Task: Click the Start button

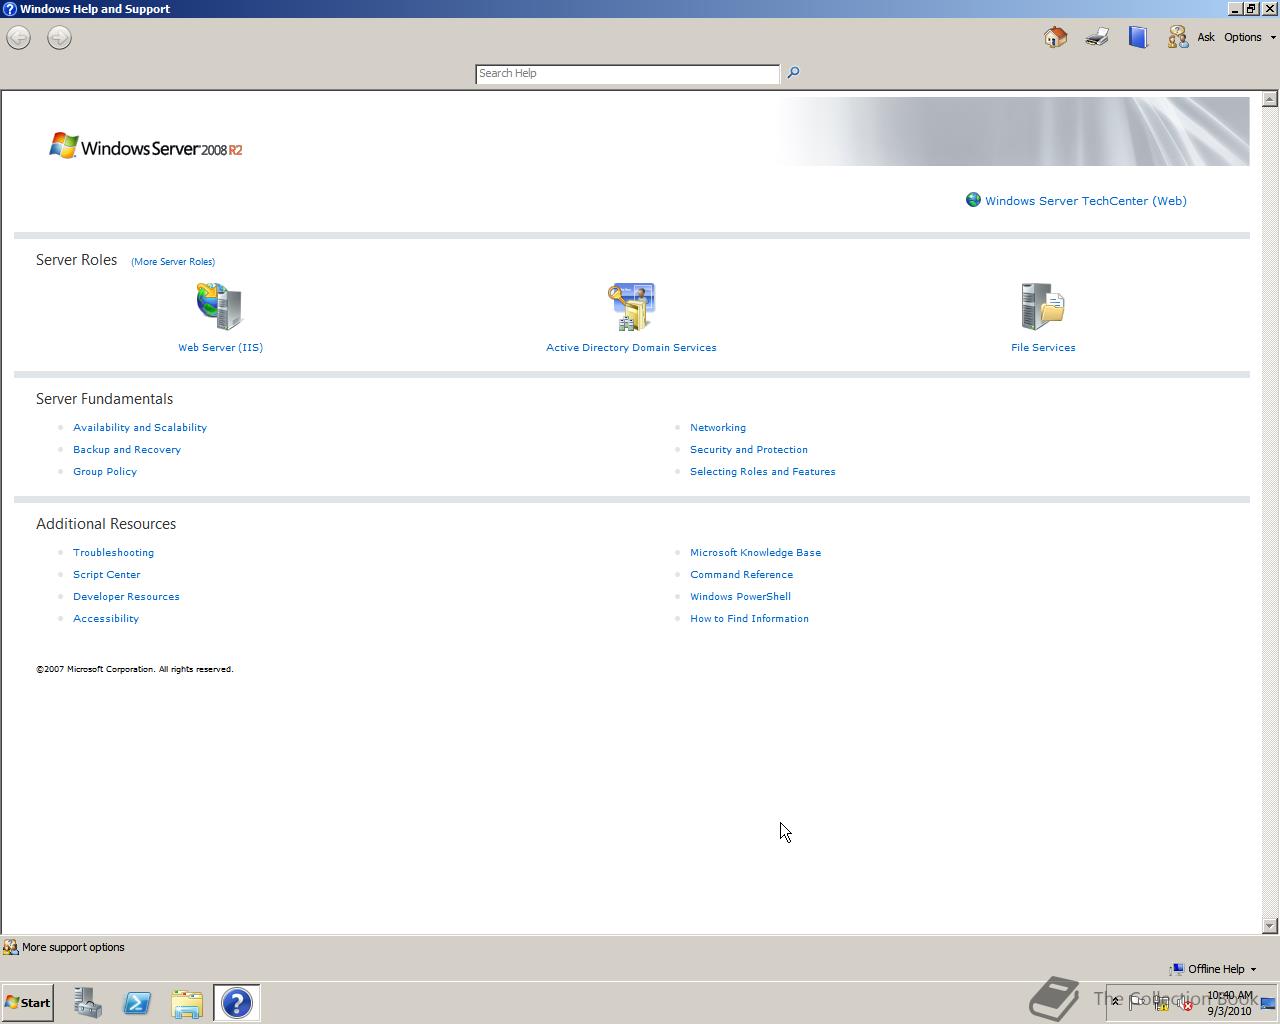Action: tap(28, 1003)
